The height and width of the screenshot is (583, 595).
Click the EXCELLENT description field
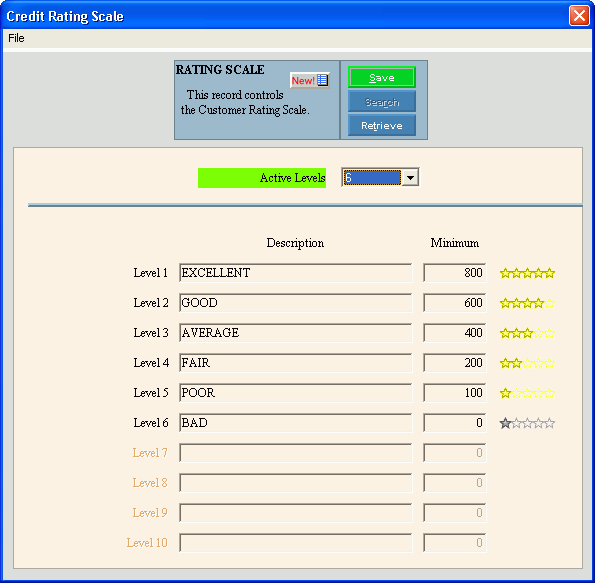[x=296, y=273]
